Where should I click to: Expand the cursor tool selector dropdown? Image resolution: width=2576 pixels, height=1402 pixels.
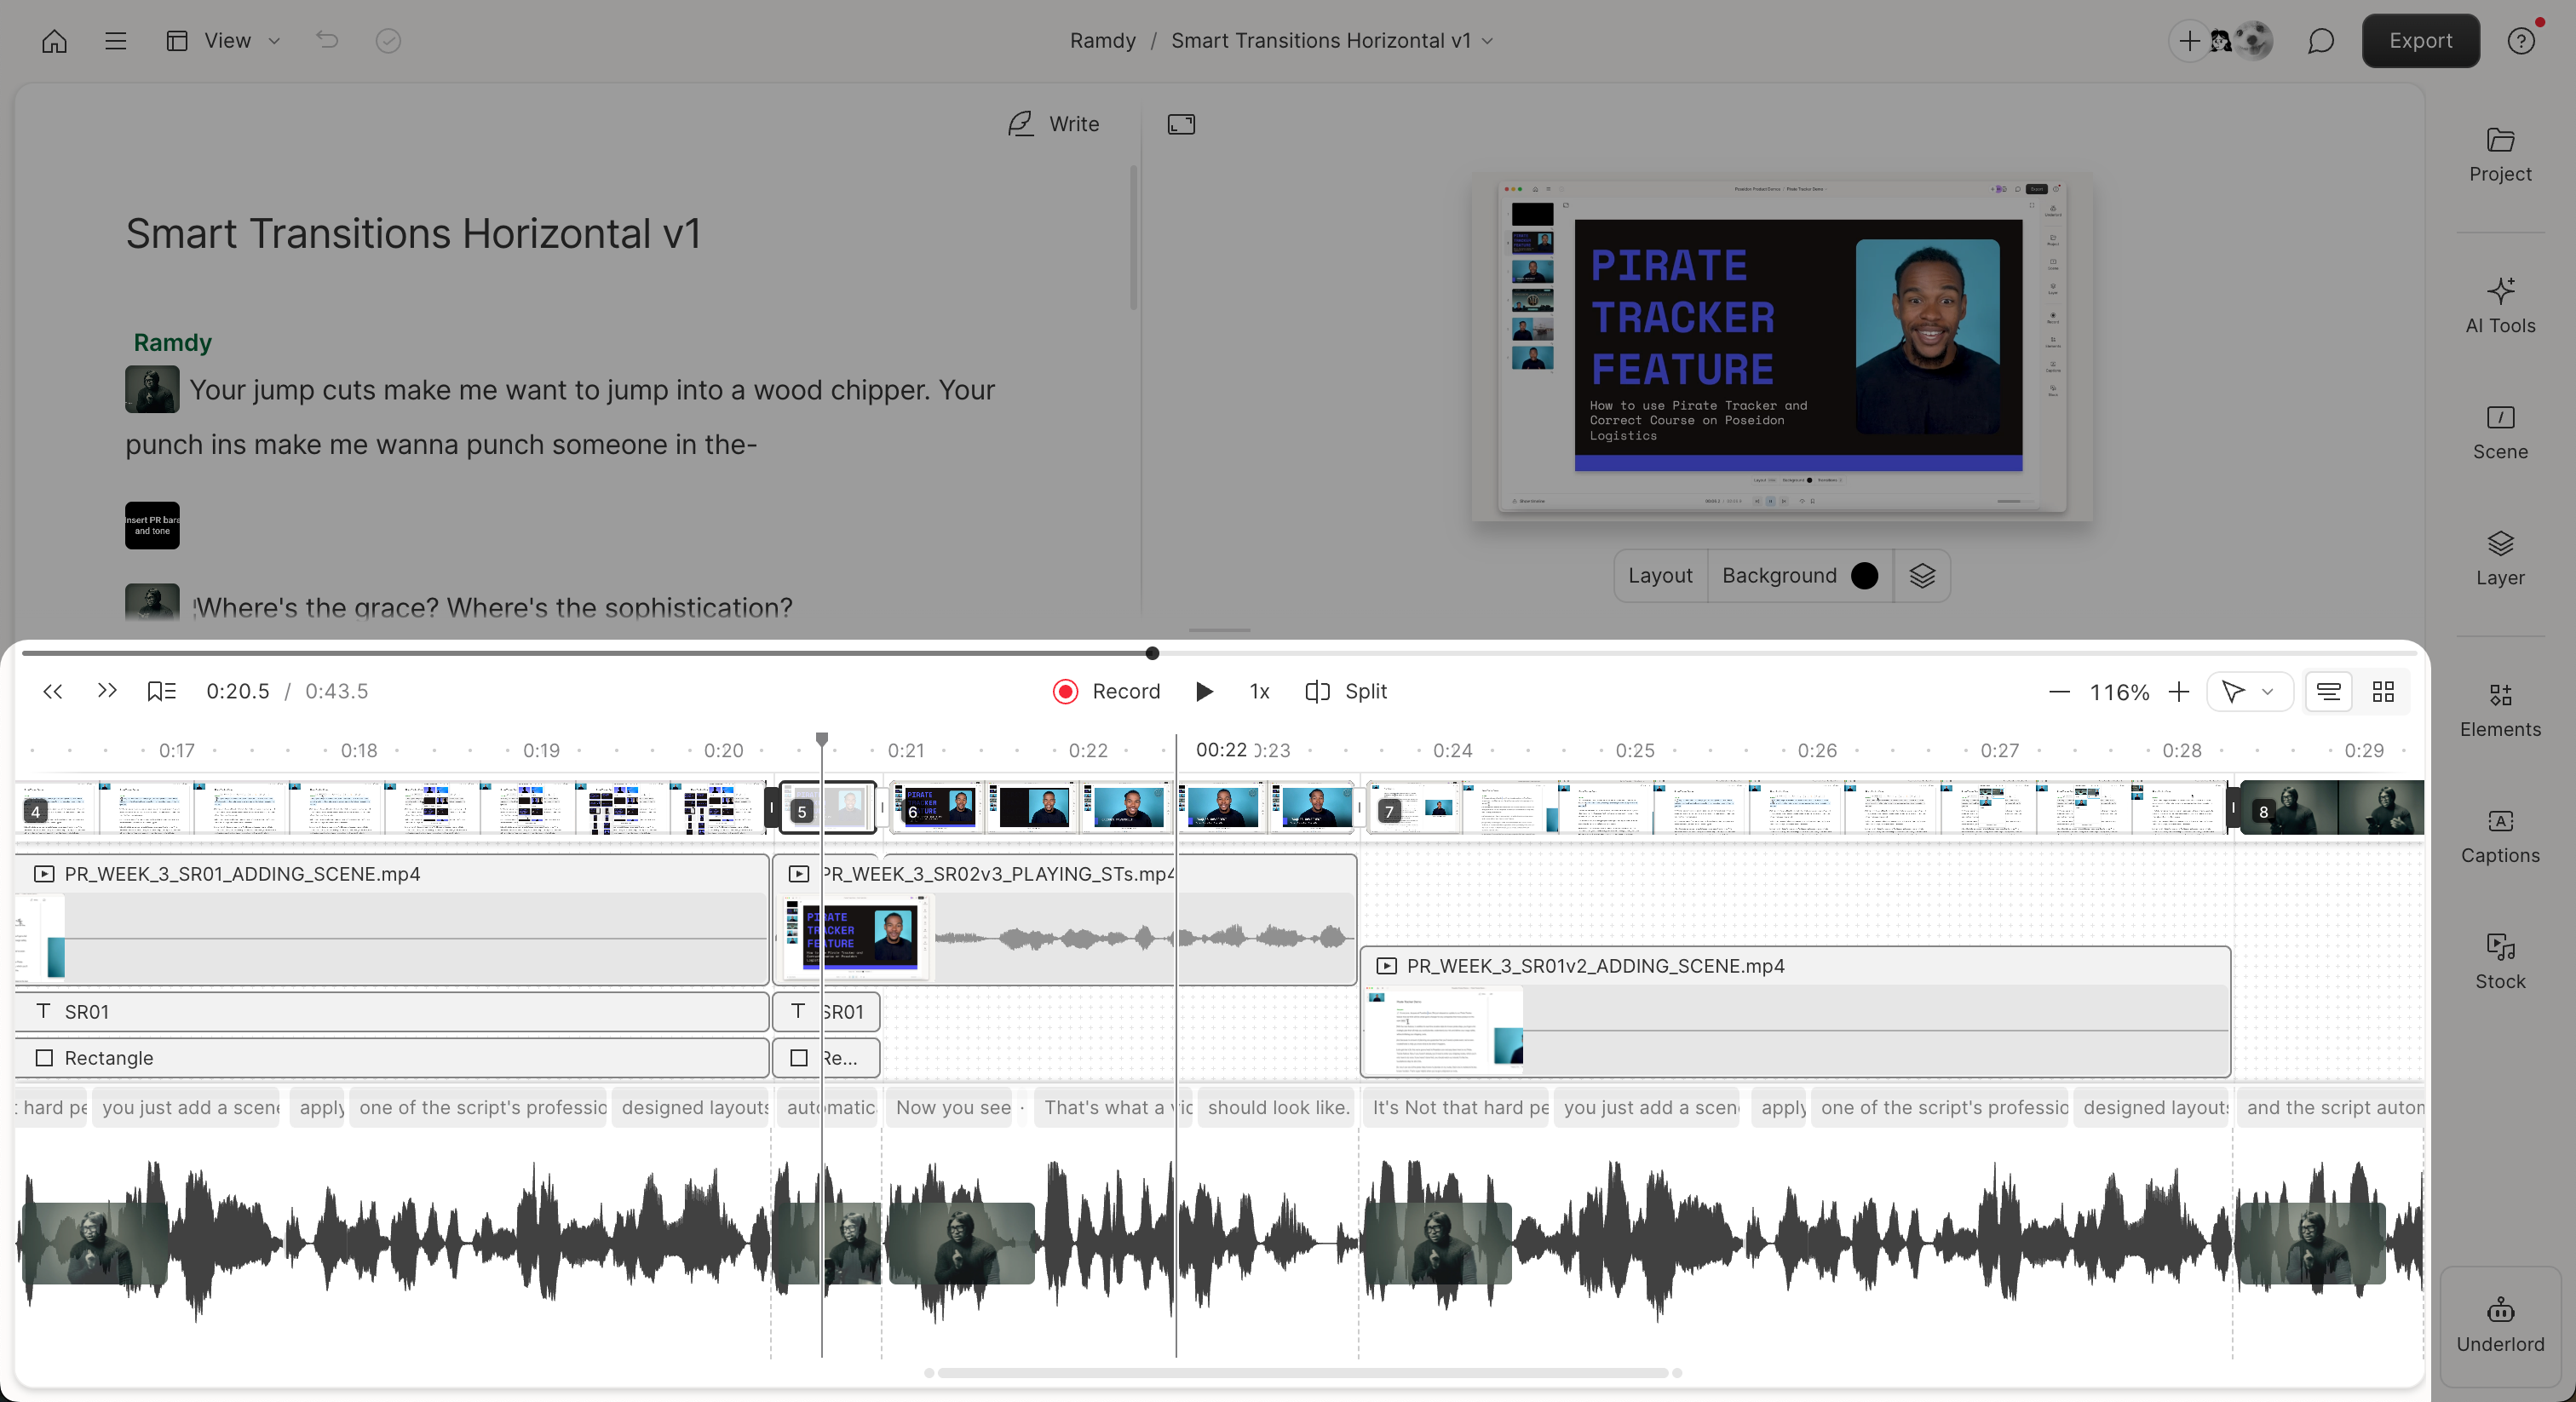[2268, 691]
